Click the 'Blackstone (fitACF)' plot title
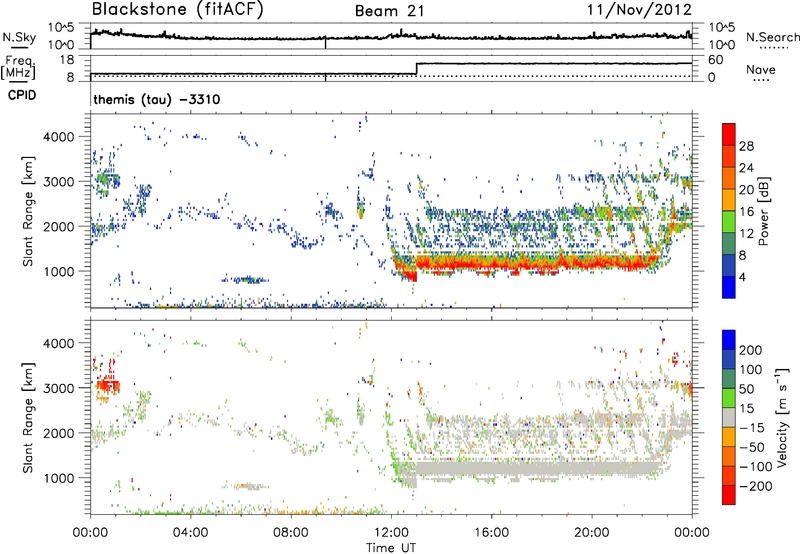 click(x=177, y=9)
